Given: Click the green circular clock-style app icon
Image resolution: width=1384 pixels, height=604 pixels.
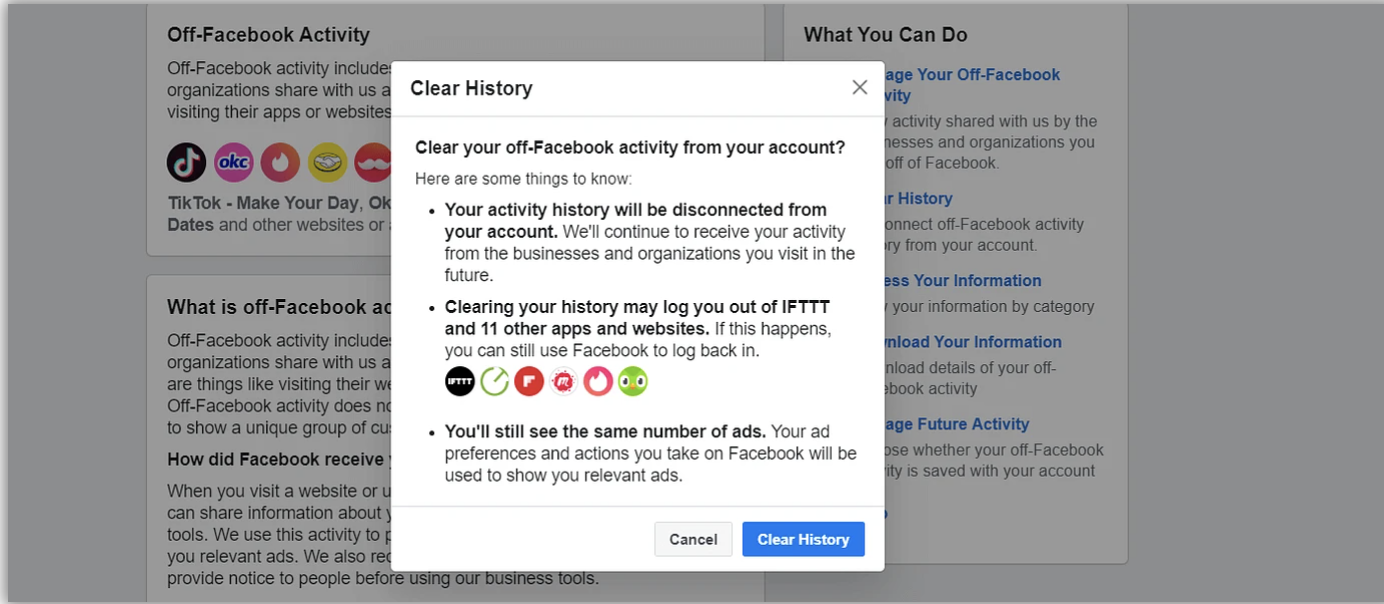Looking at the screenshot, I should coord(494,381).
